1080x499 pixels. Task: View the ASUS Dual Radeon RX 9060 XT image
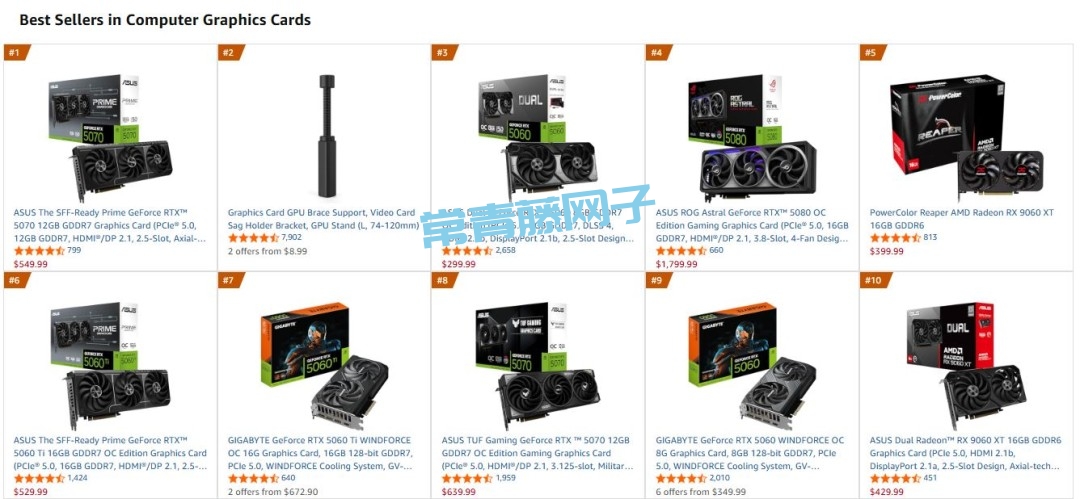tap(967, 365)
